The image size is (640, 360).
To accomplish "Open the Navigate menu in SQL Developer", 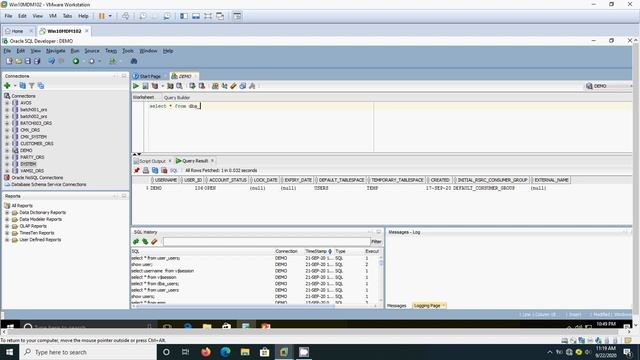I will coord(56,51).
